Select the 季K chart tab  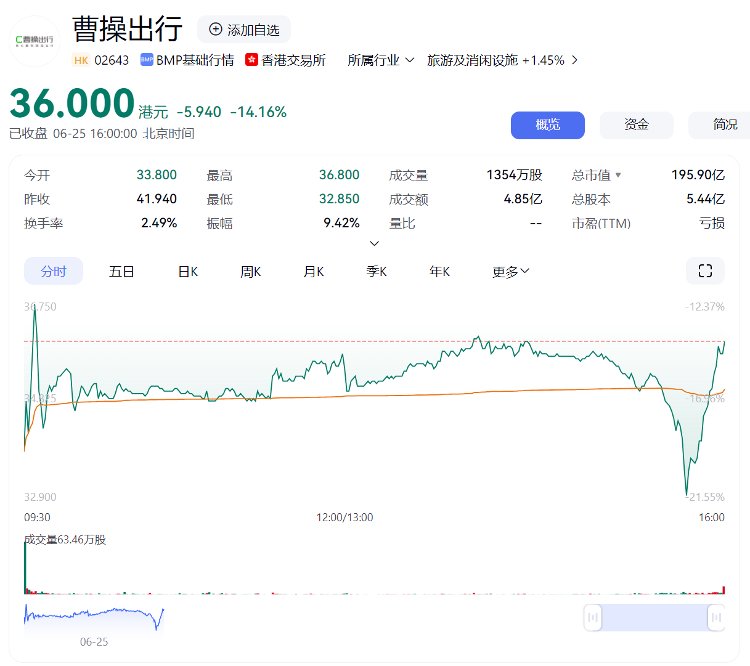click(376, 272)
